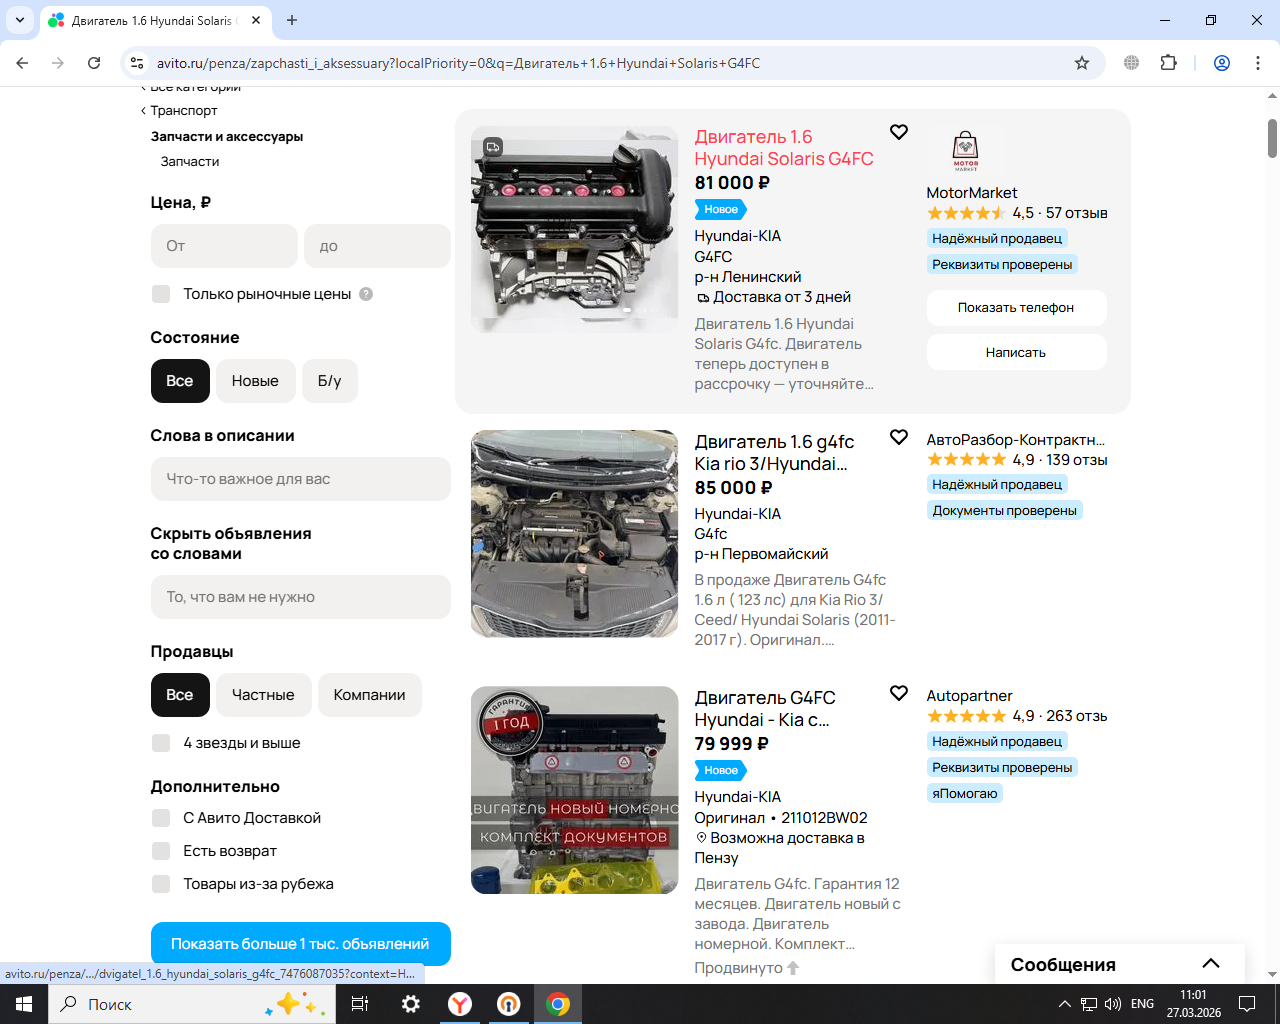The width and height of the screenshot is (1280, 1024).
Task: Select Все under Состояние
Action: point(180,381)
